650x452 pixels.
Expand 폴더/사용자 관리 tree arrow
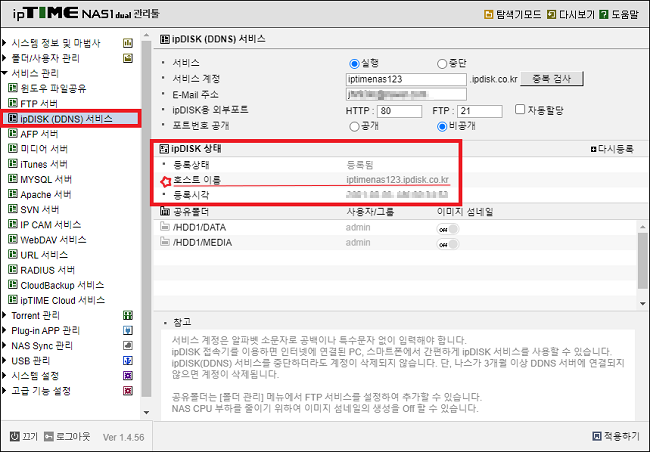click(x=5, y=58)
